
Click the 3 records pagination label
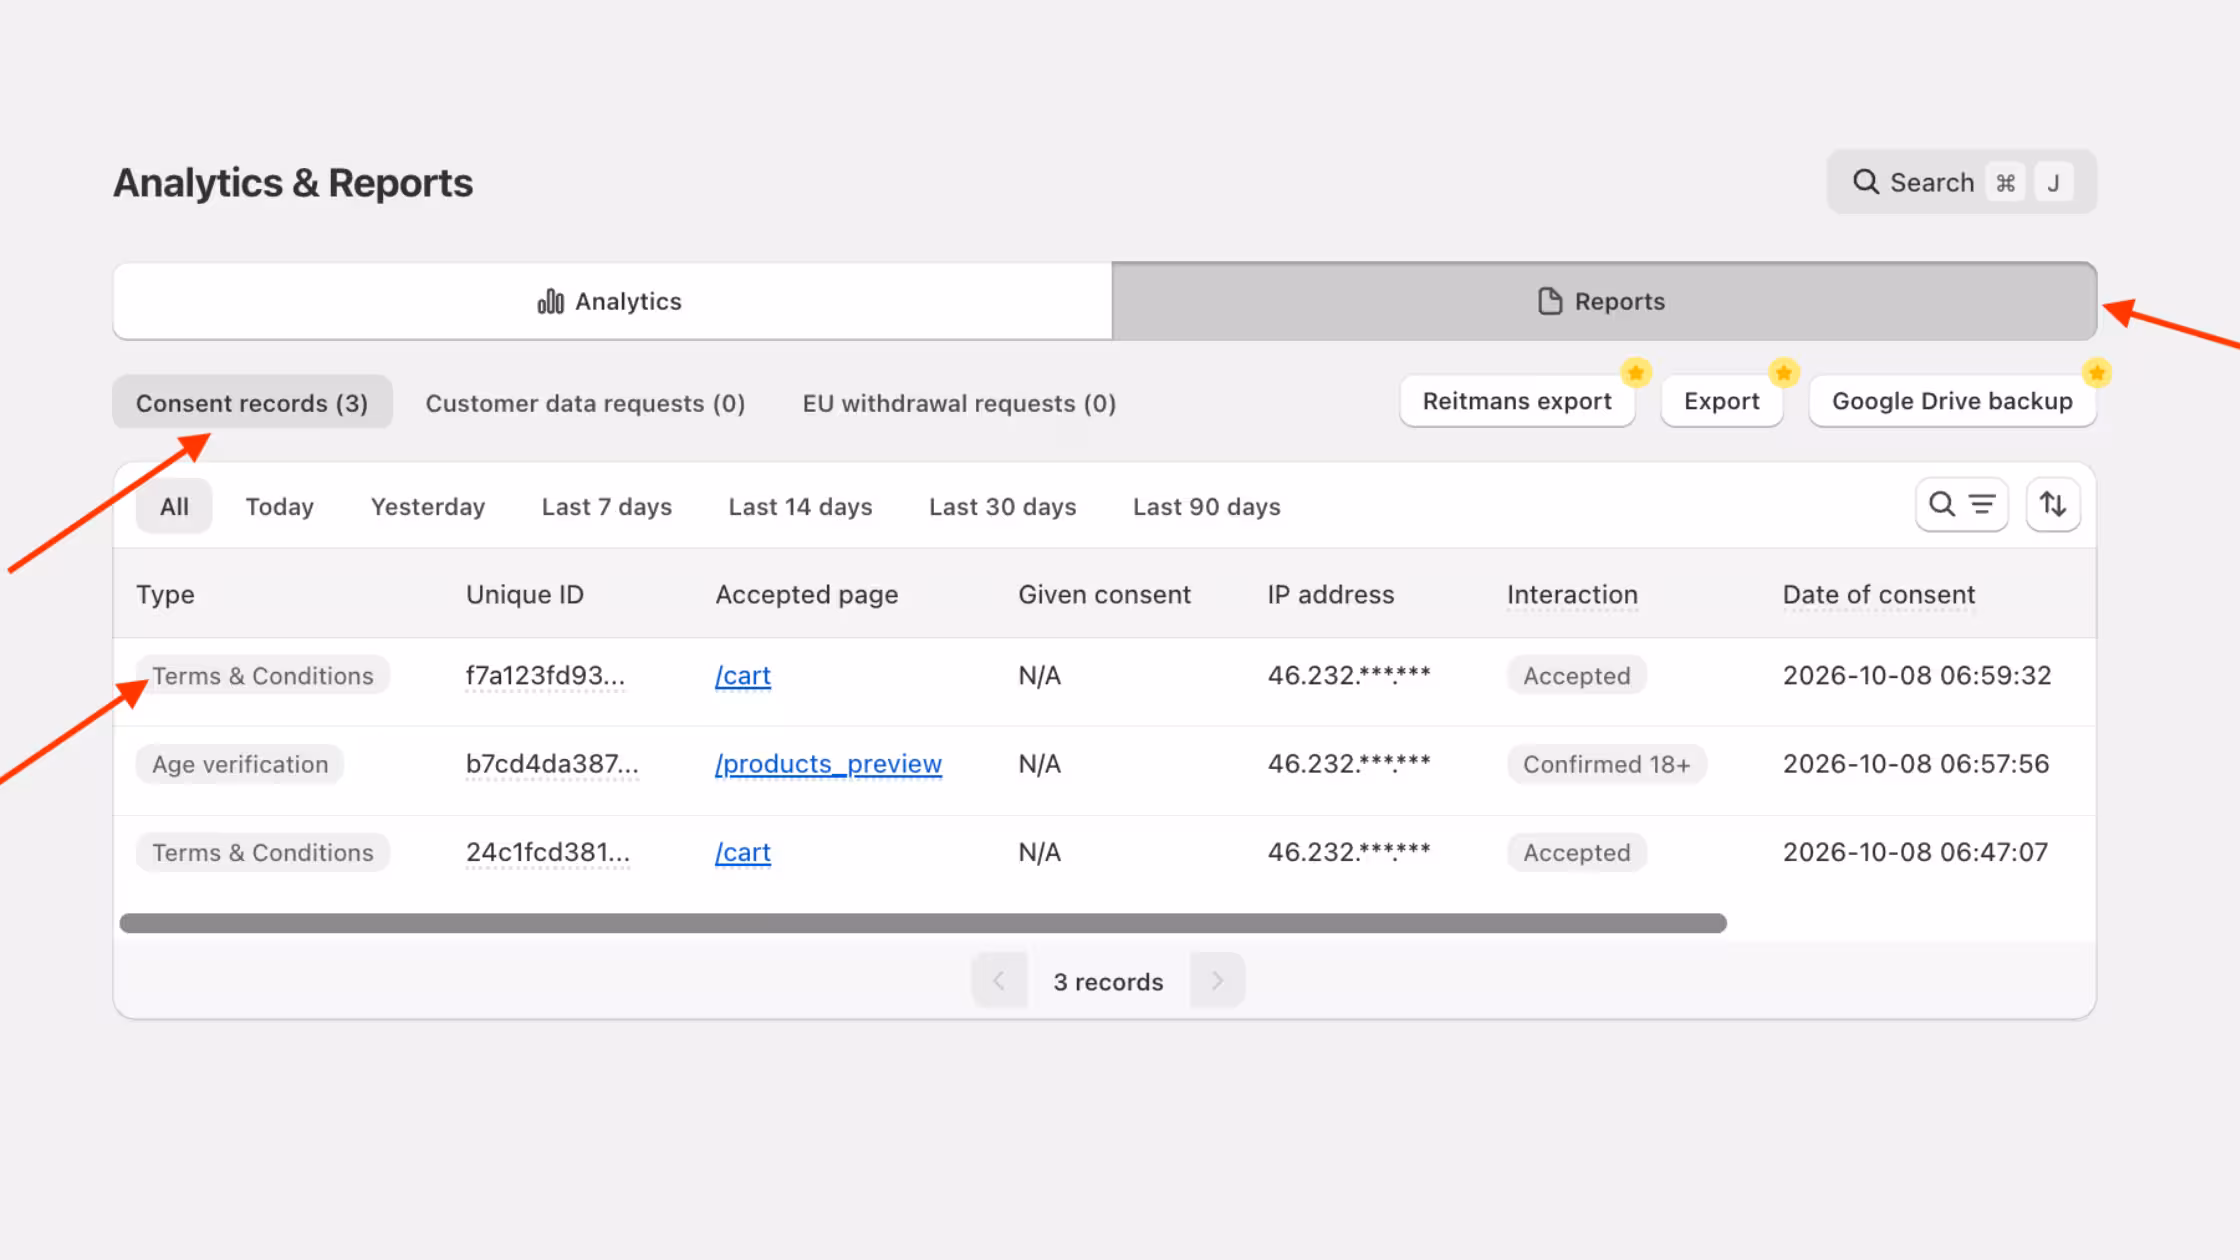[1108, 982]
